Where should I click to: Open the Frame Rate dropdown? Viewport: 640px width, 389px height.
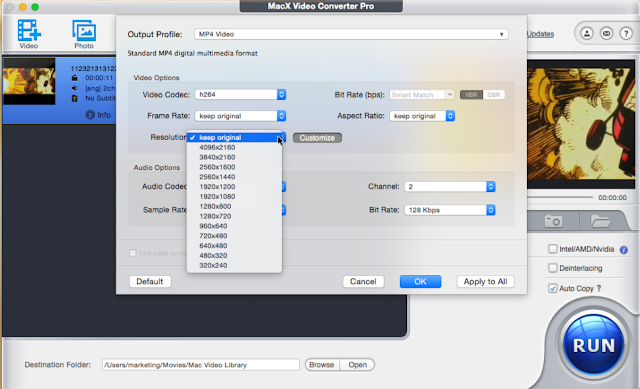point(240,116)
